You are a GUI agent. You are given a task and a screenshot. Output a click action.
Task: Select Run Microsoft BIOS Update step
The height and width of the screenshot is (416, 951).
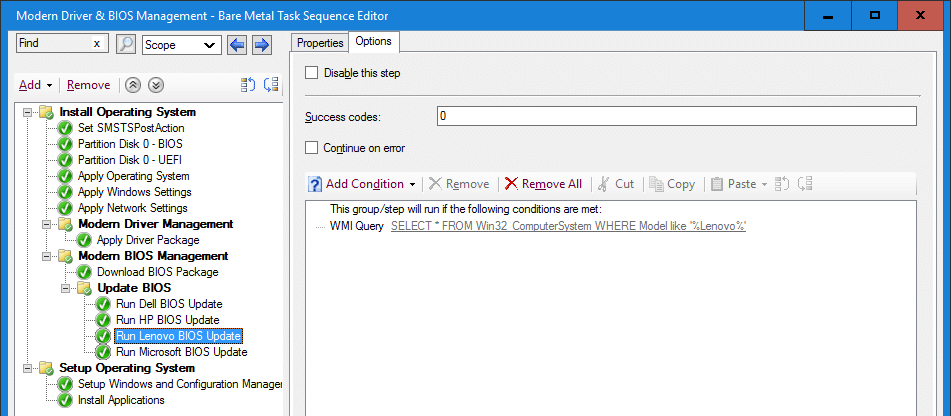click(x=181, y=352)
